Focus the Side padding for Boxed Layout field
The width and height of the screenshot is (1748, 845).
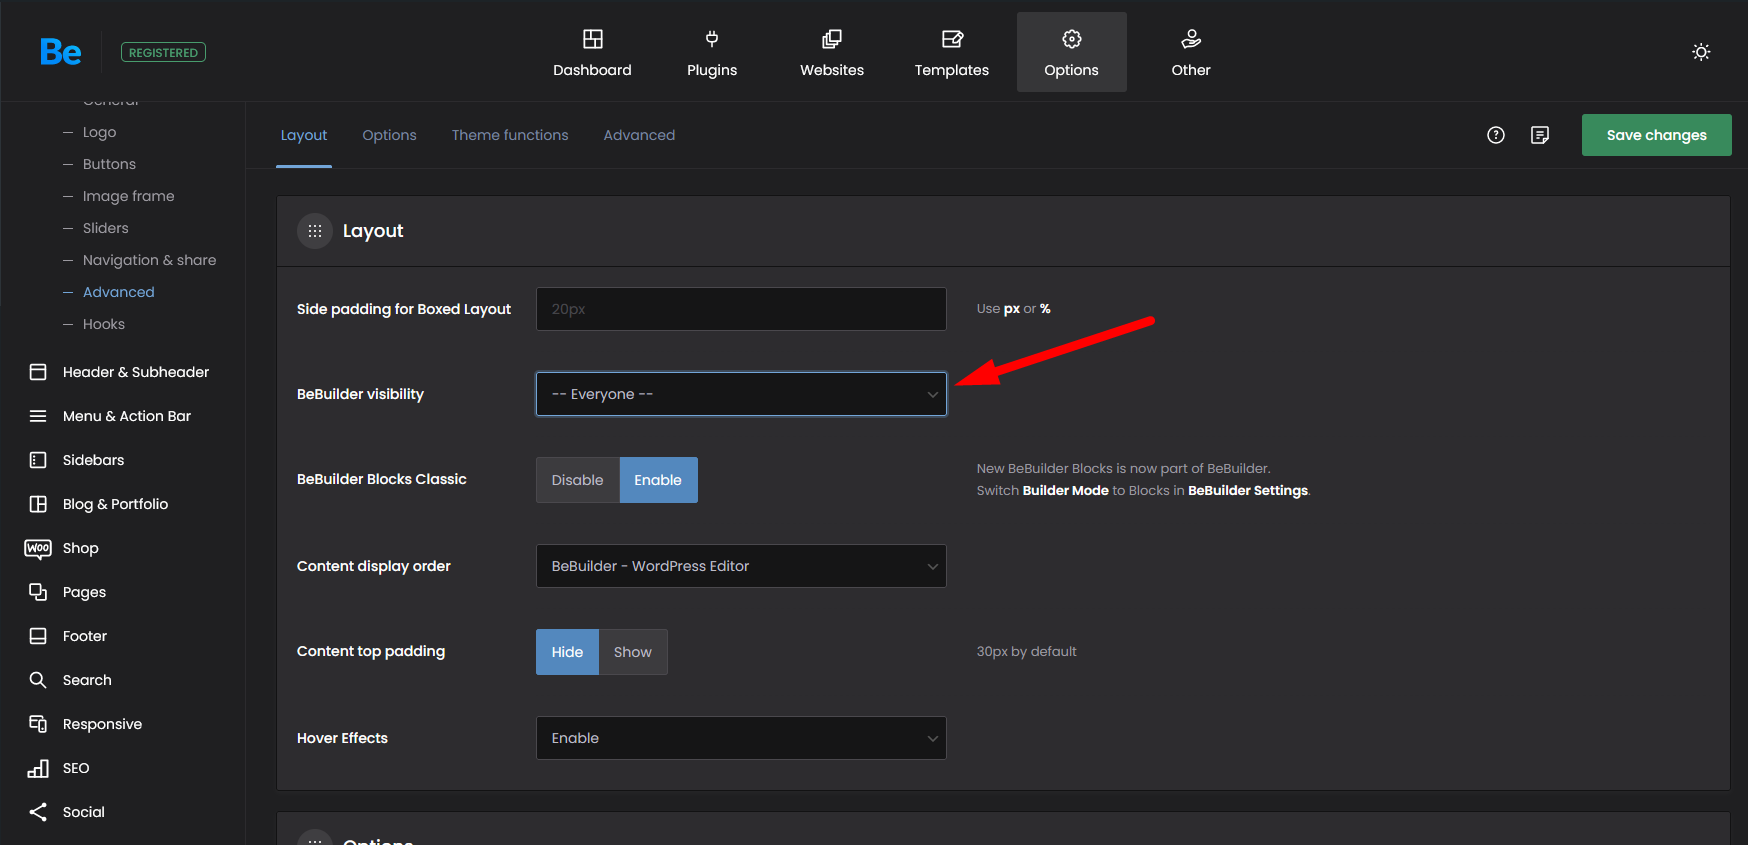coord(741,309)
